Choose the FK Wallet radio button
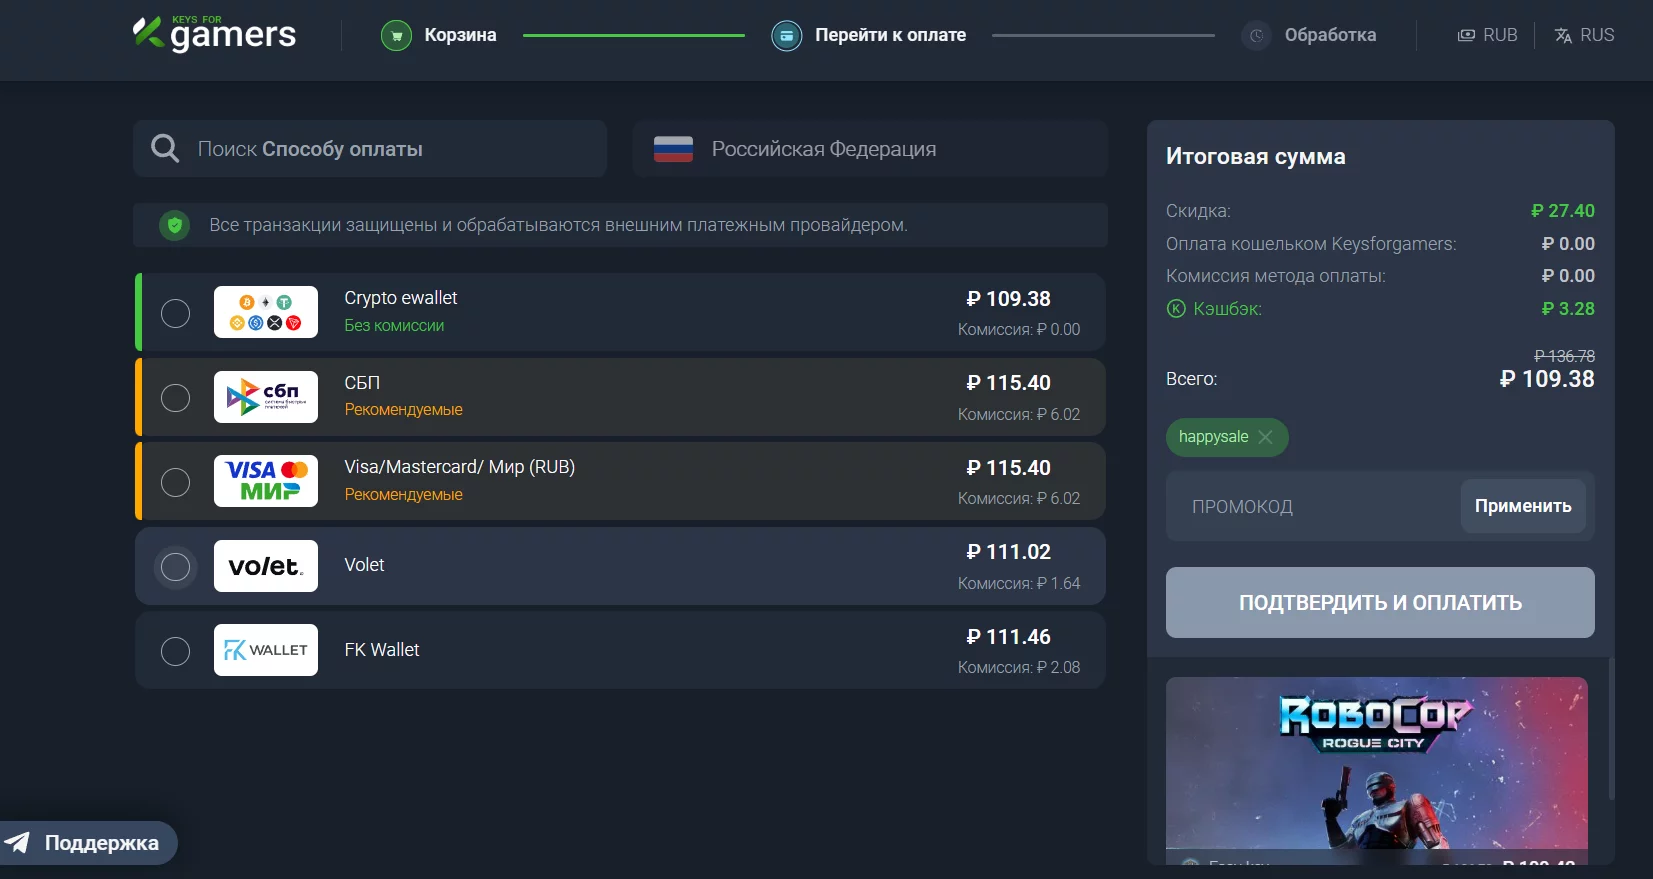Image resolution: width=1653 pixels, height=879 pixels. [176, 651]
